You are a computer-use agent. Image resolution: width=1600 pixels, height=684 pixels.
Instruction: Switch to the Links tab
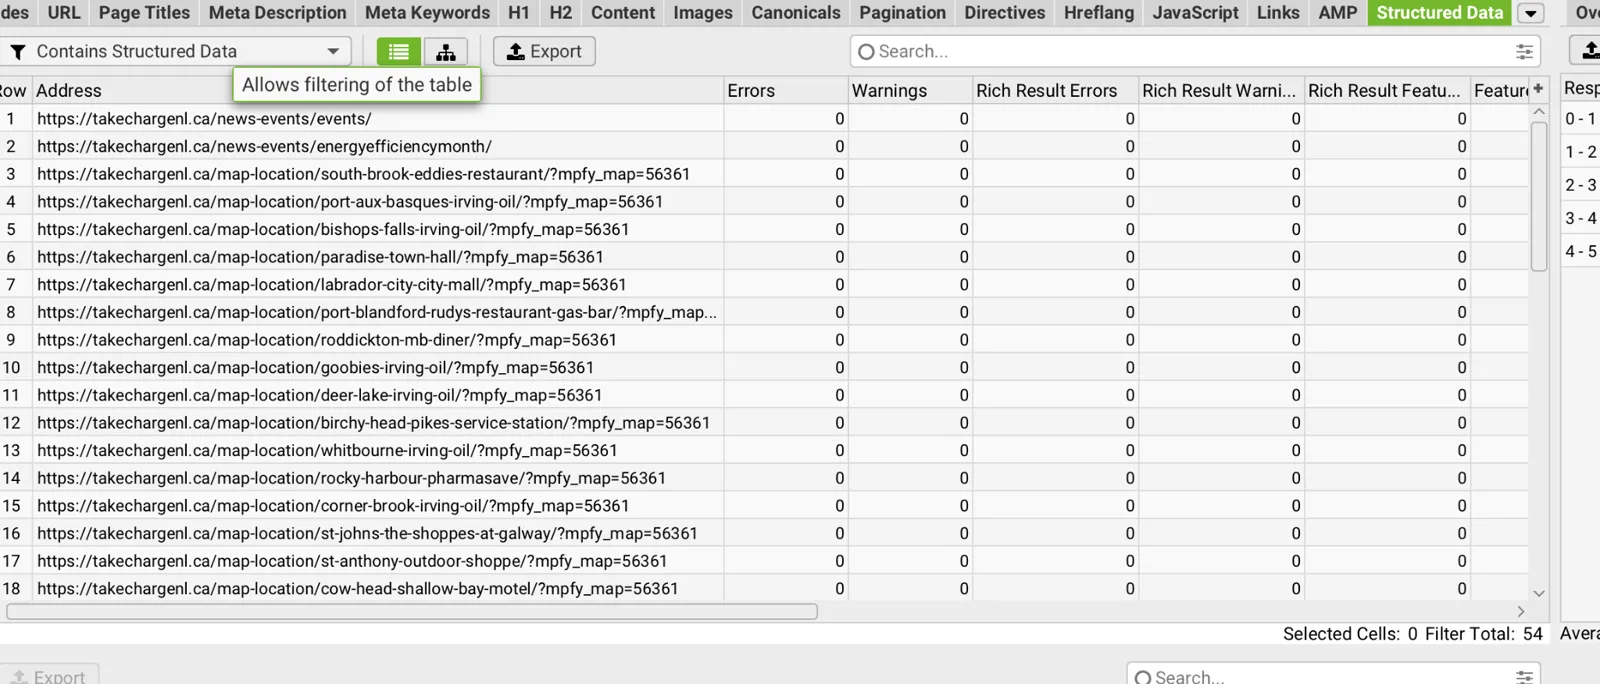pyautogui.click(x=1278, y=12)
